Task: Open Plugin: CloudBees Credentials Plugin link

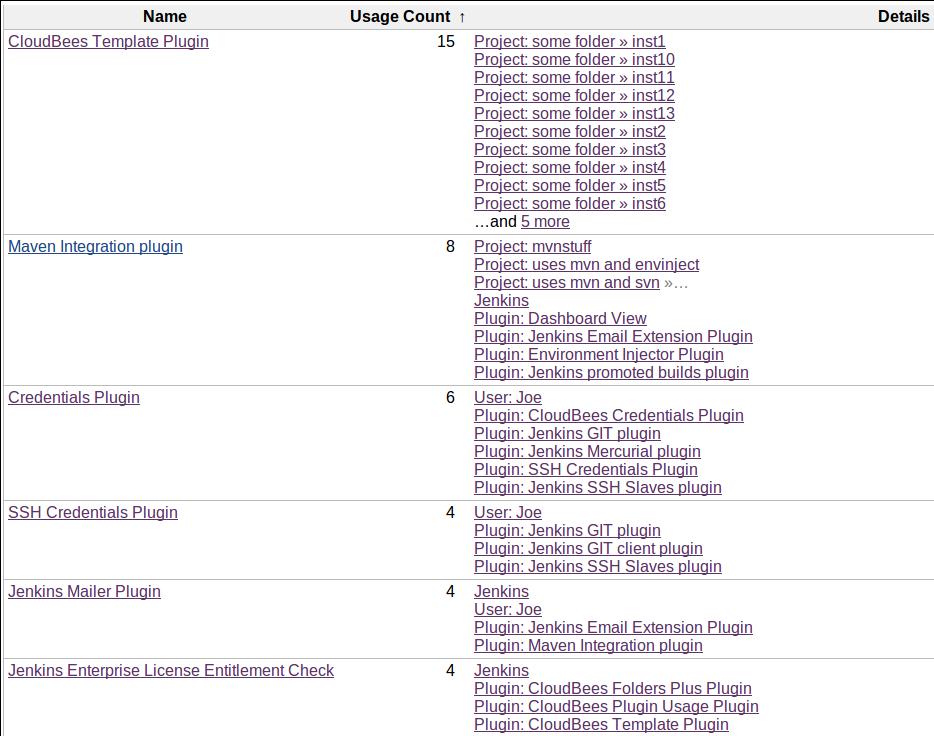Action: coord(608,416)
